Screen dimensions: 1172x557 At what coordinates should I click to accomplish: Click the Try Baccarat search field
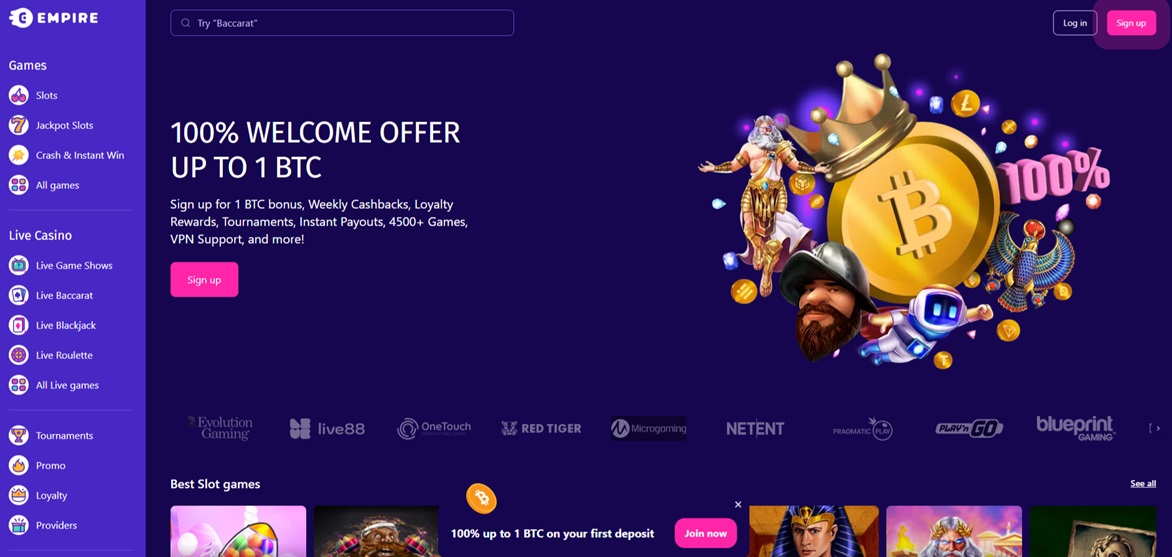[342, 23]
